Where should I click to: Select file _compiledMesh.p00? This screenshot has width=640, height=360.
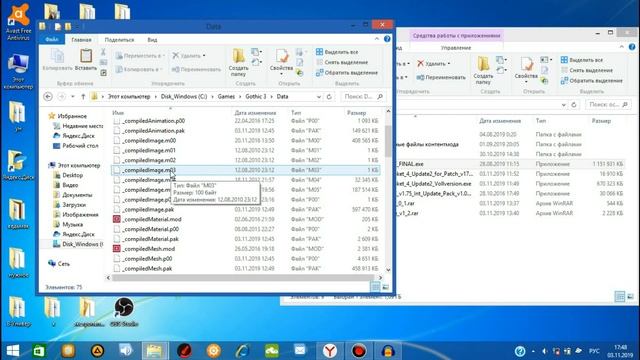tap(147, 258)
